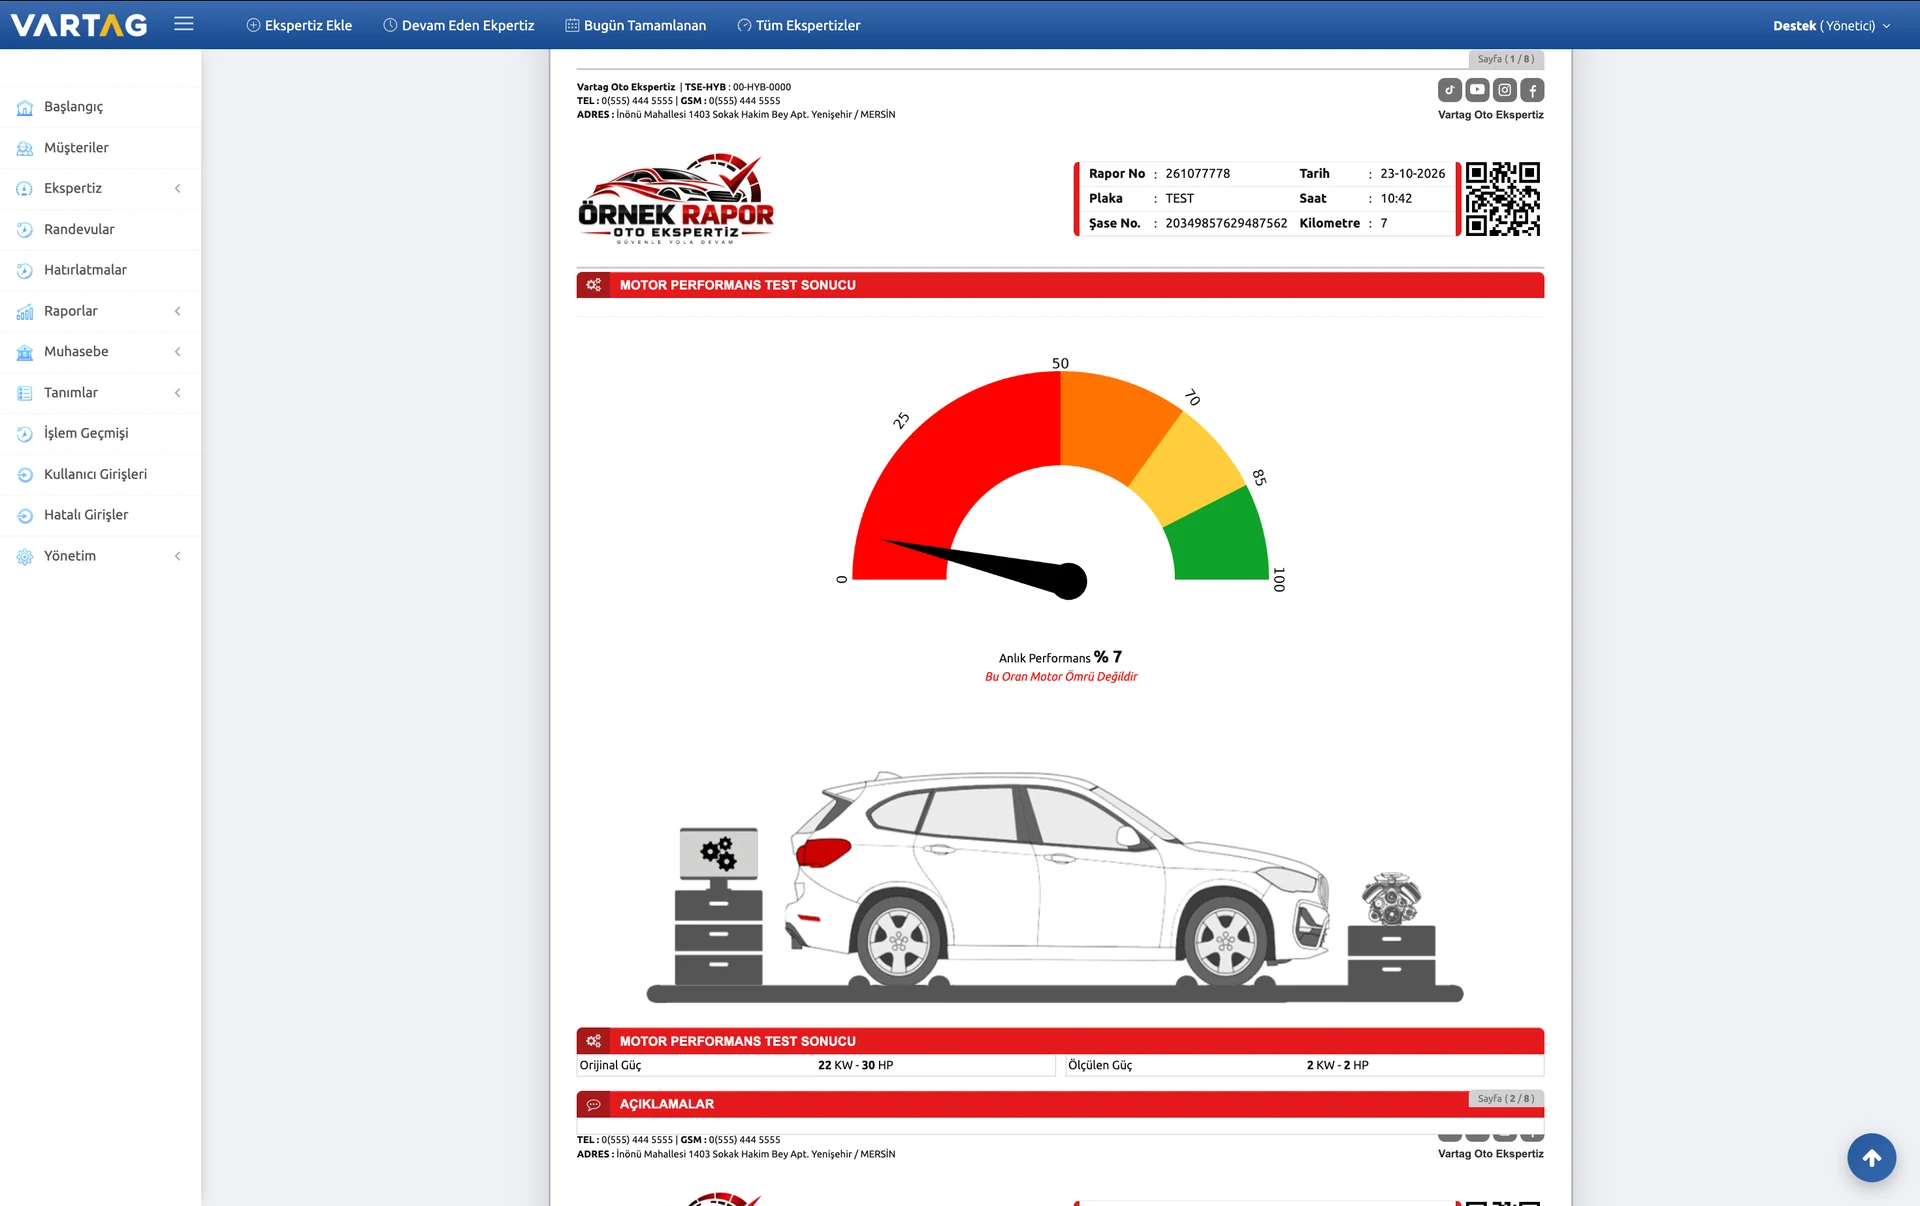The height and width of the screenshot is (1206, 1920).
Task: Open the TikTok social icon
Action: point(1450,90)
